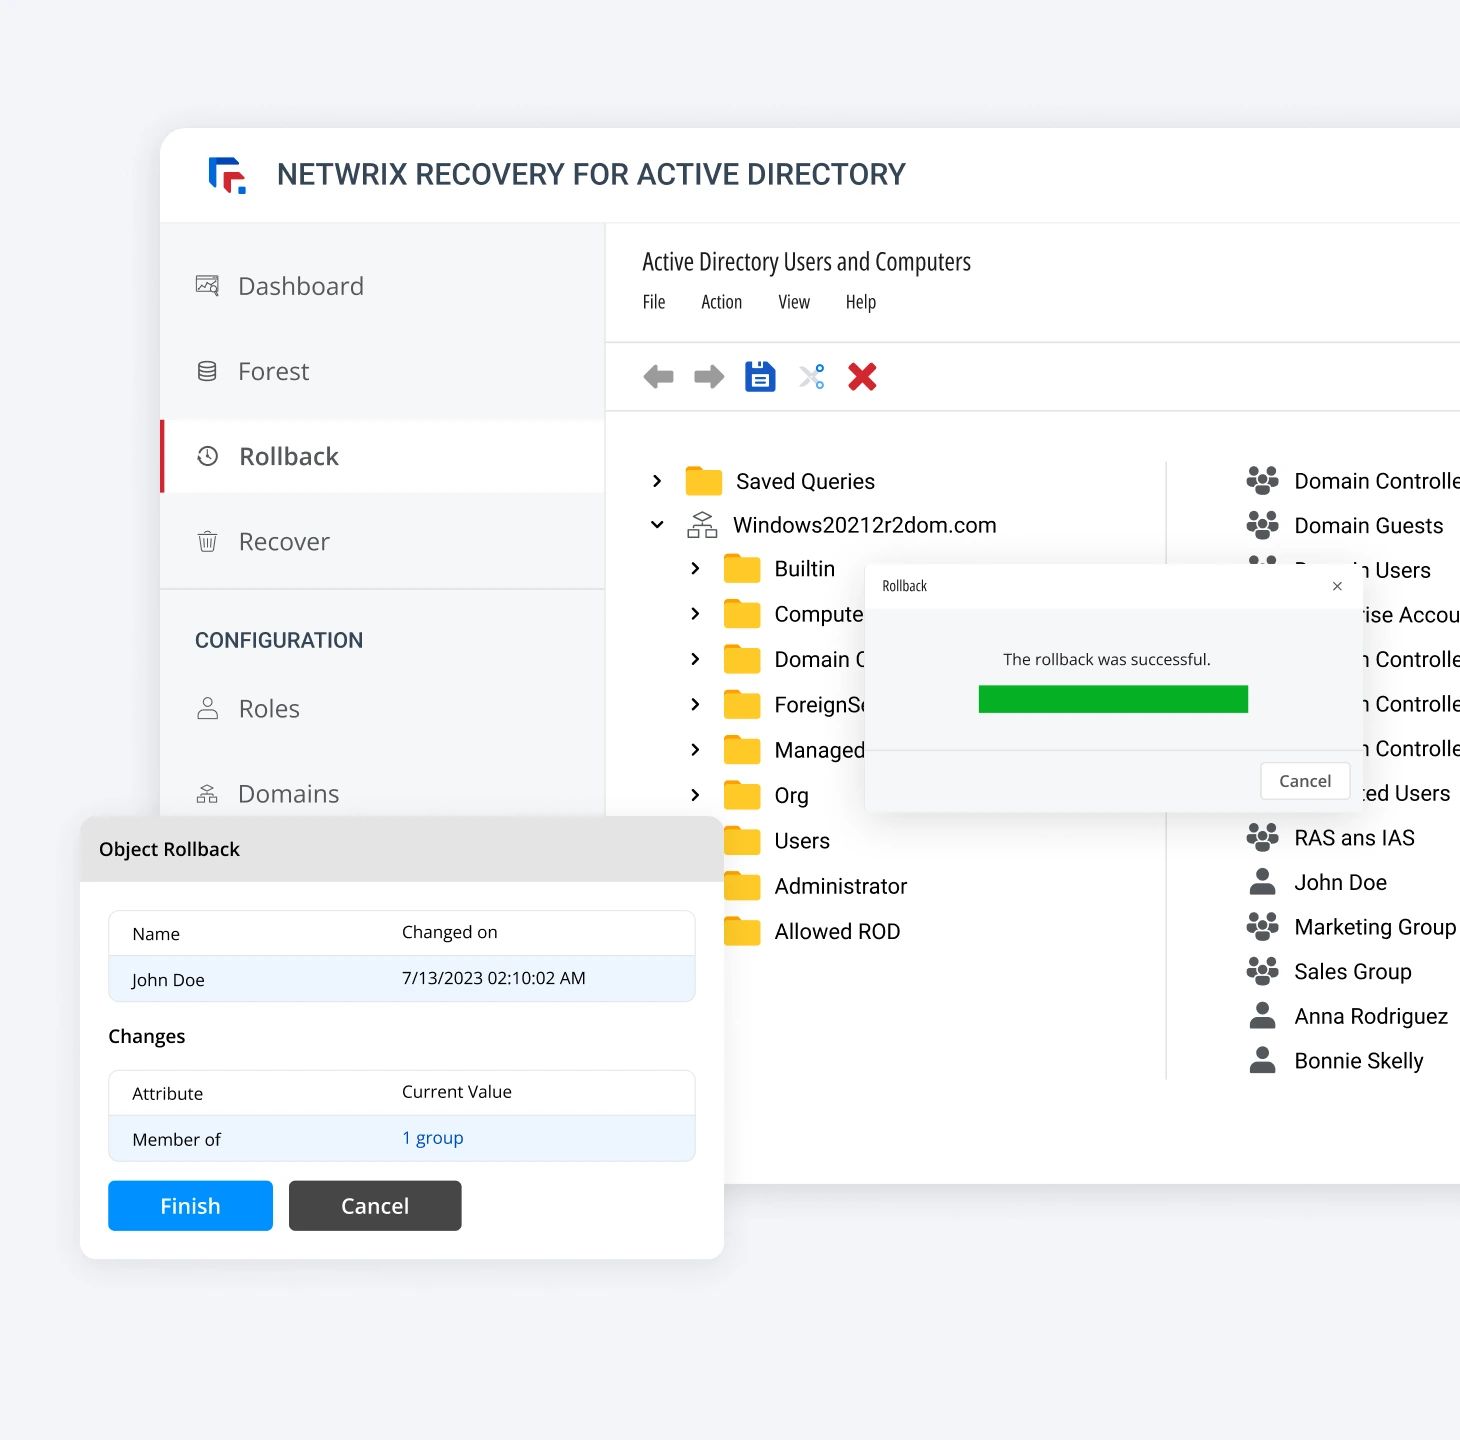Click the John Doe user icon

(x=1263, y=882)
